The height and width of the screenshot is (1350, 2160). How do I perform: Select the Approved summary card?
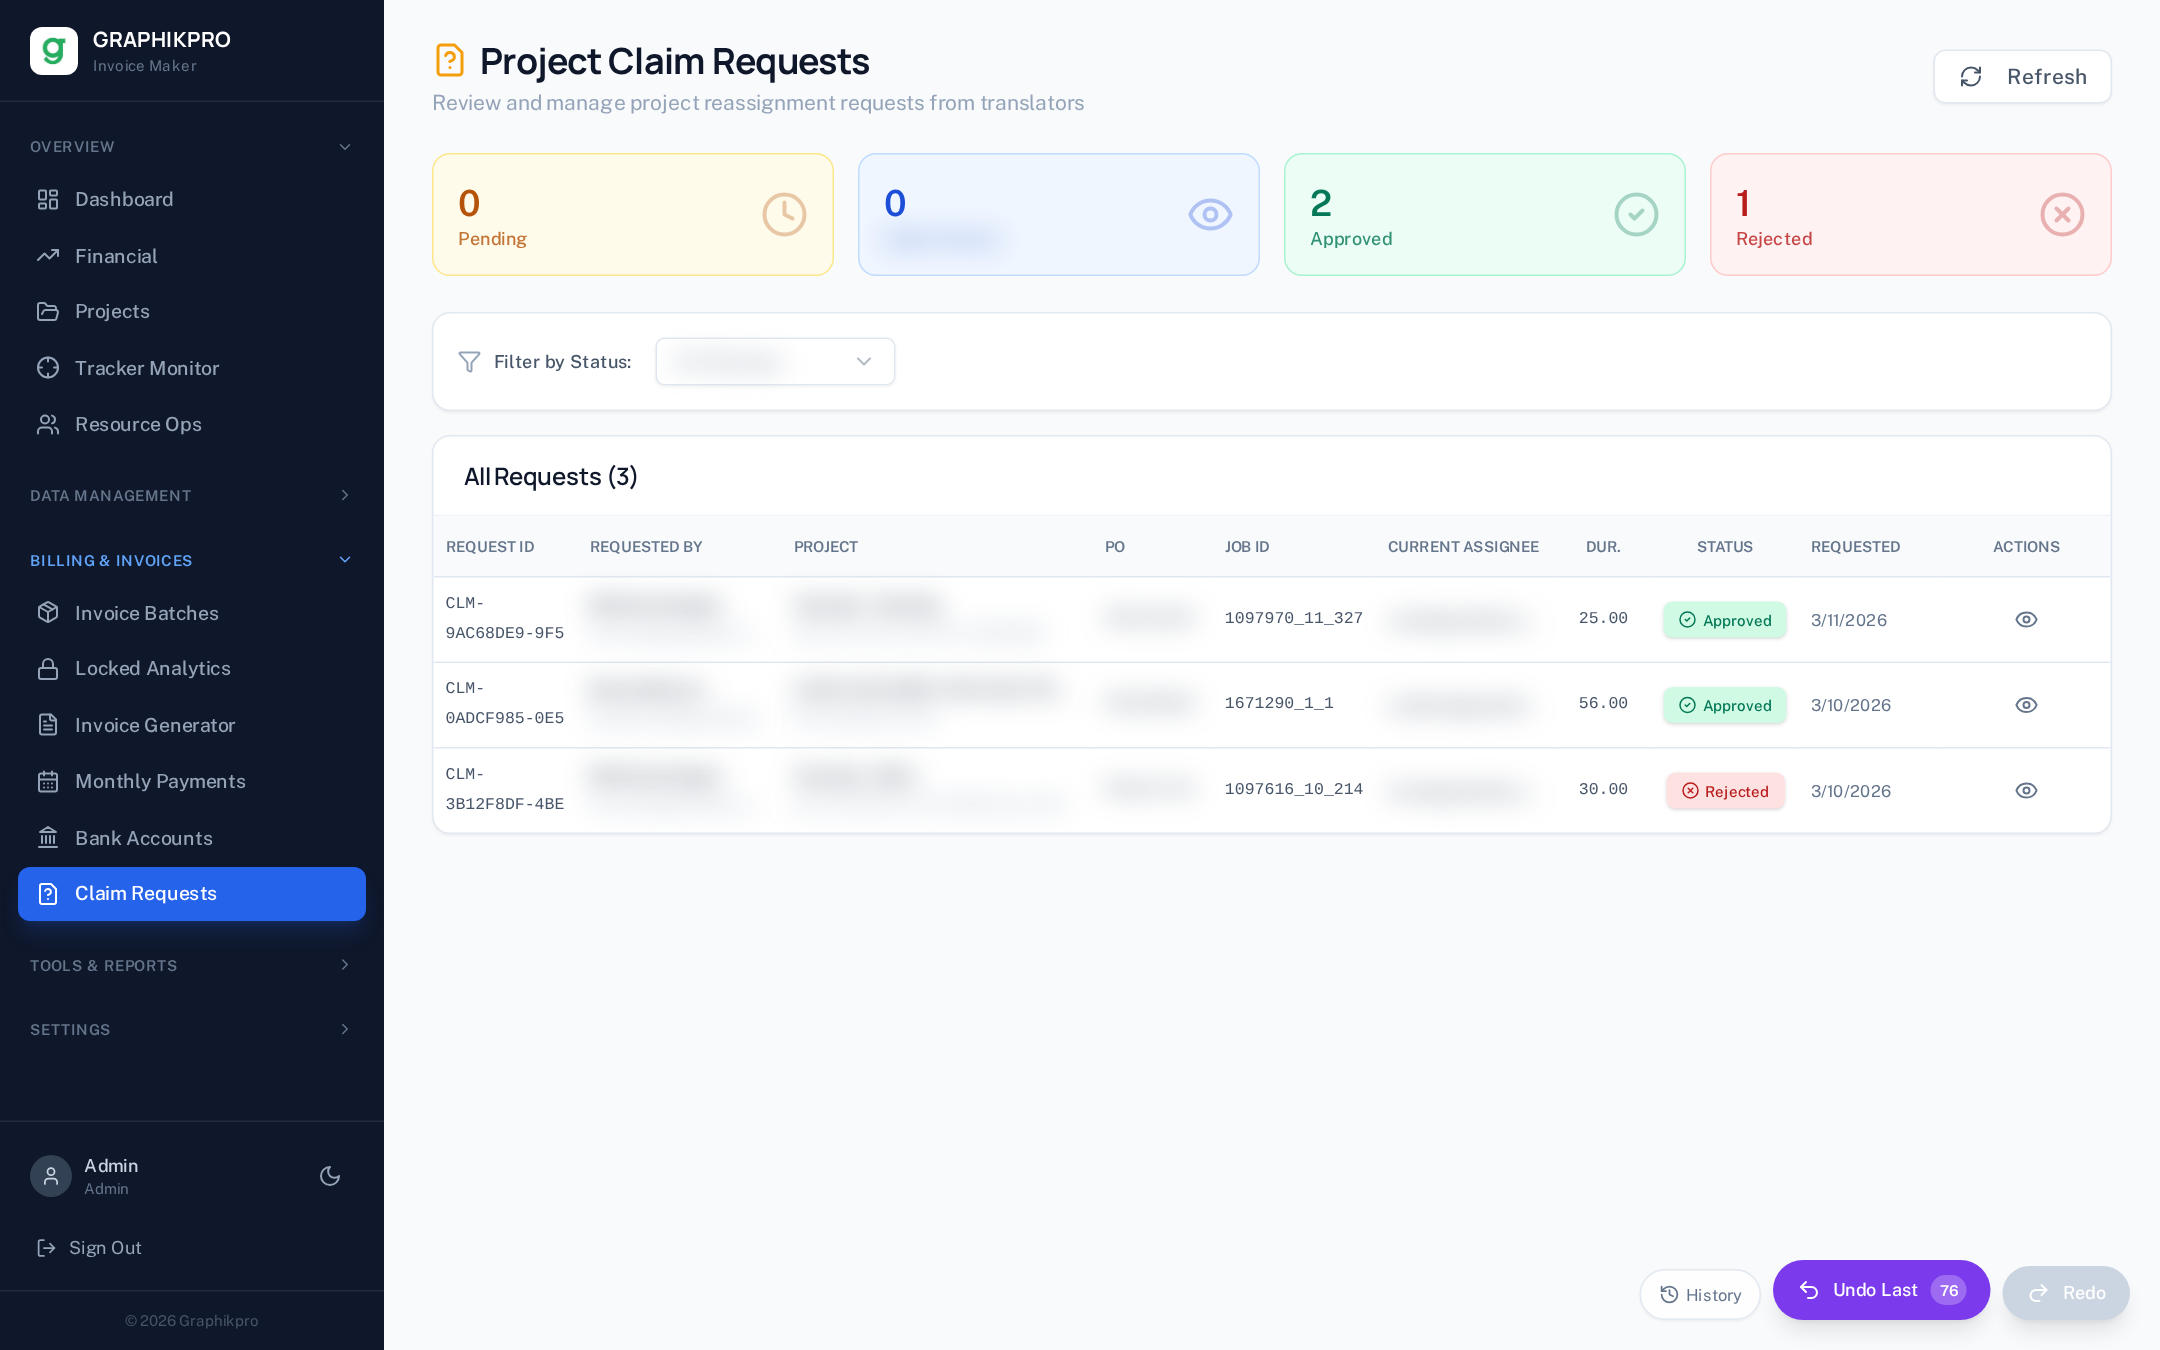(1485, 214)
